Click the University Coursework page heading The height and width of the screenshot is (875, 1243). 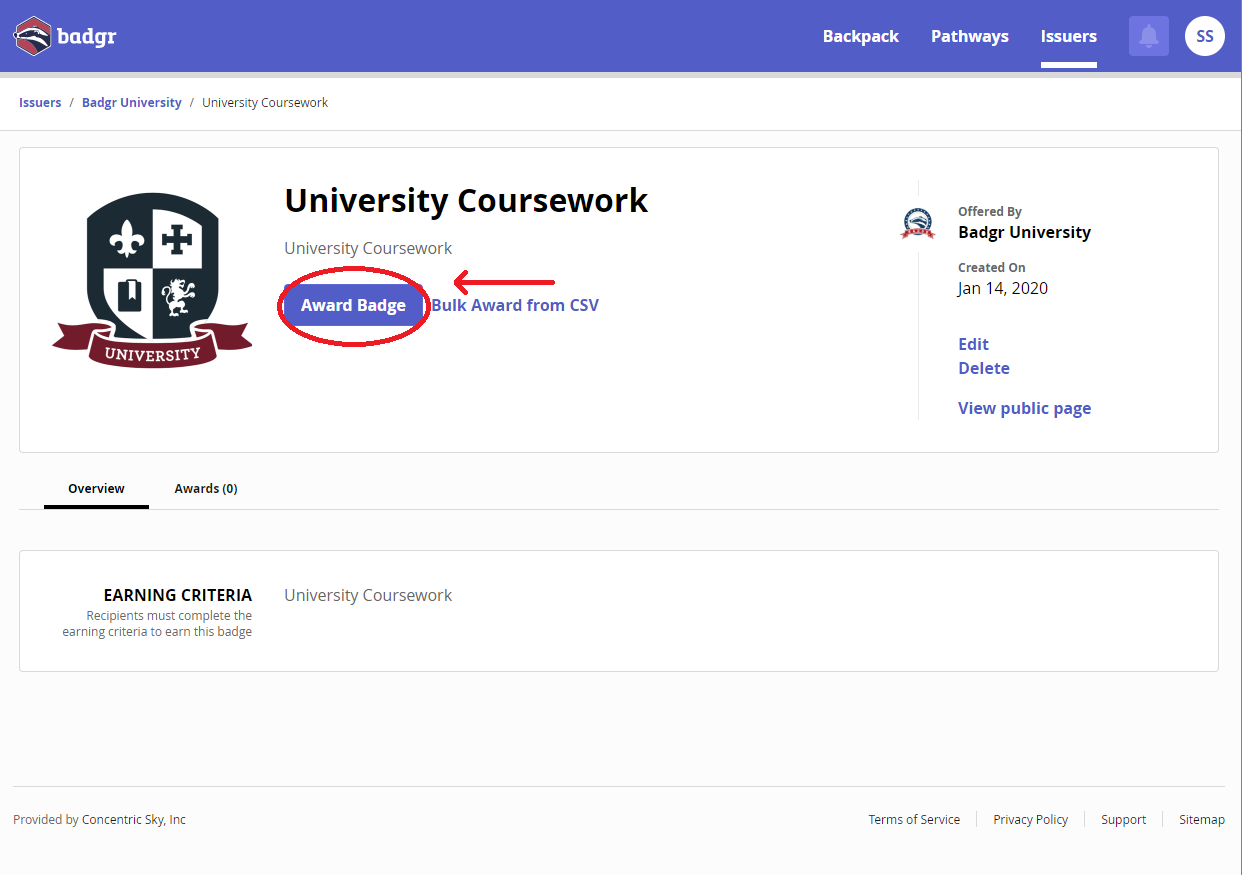[x=466, y=200]
